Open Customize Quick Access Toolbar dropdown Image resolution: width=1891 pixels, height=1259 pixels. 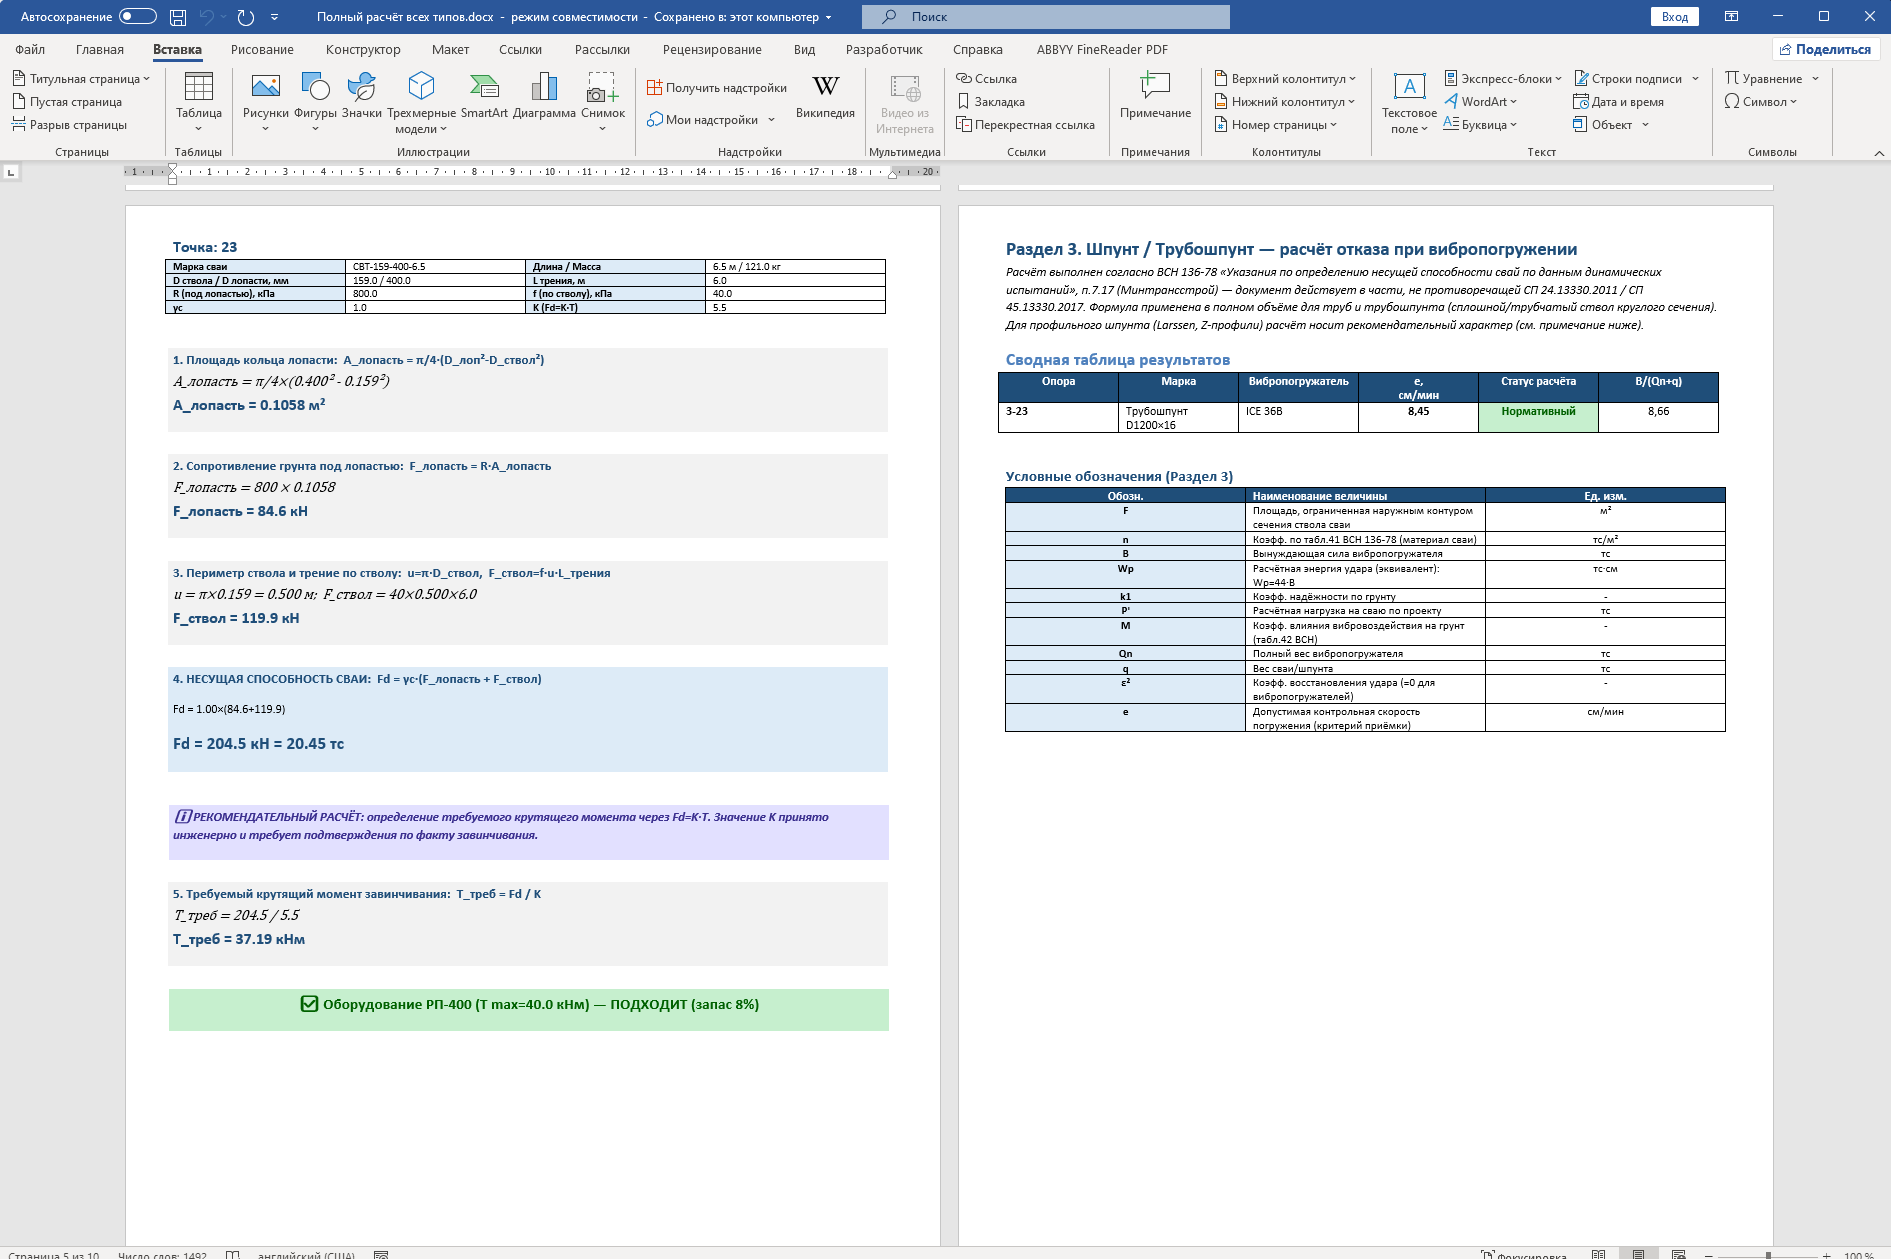point(275,17)
